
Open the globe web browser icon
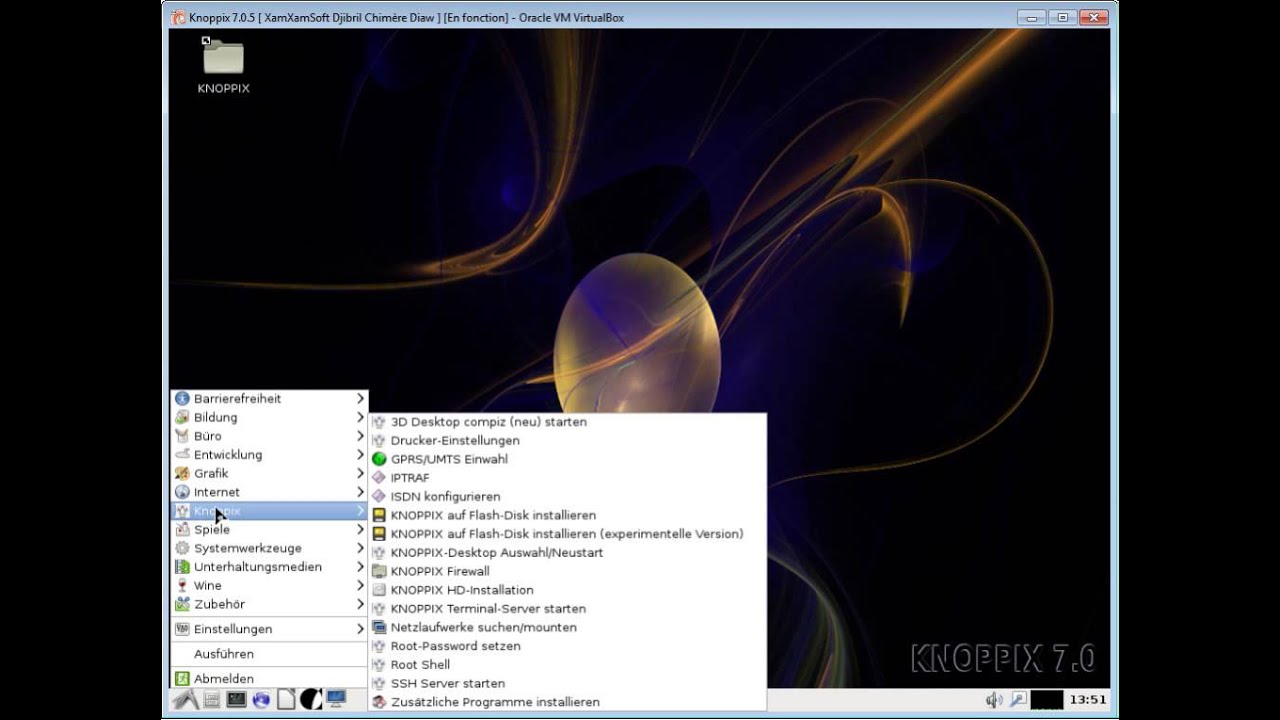261,699
